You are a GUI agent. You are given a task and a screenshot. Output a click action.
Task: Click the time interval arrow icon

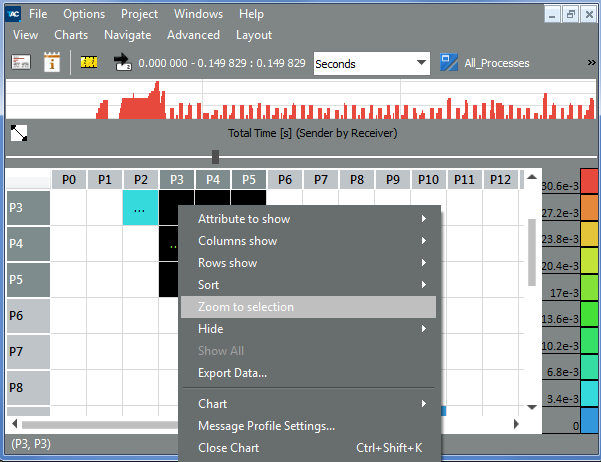(x=123, y=62)
